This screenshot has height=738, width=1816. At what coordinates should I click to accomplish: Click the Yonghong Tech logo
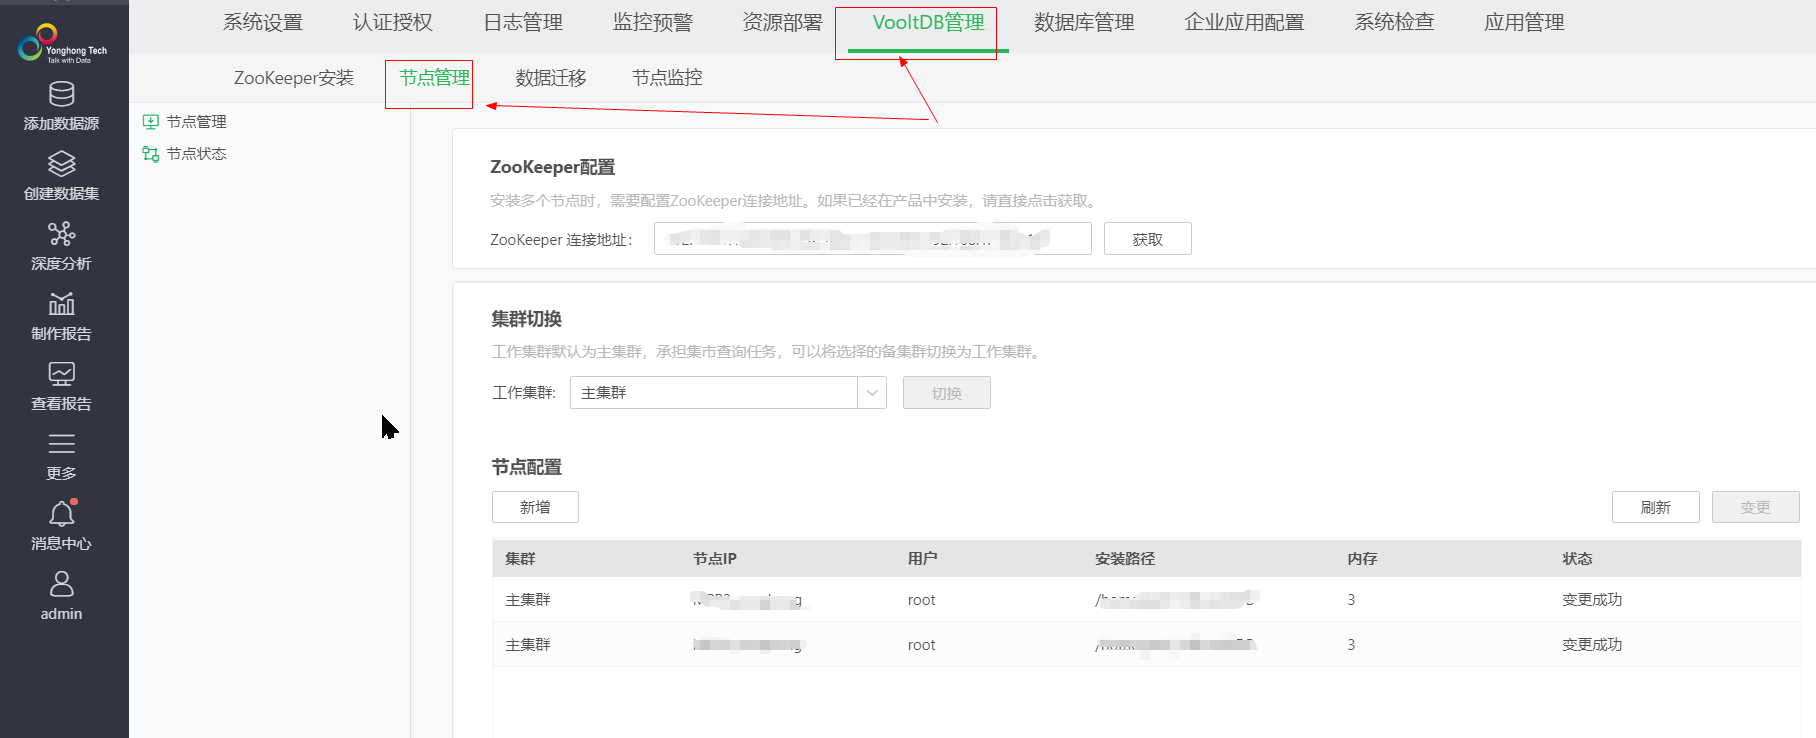click(62, 43)
